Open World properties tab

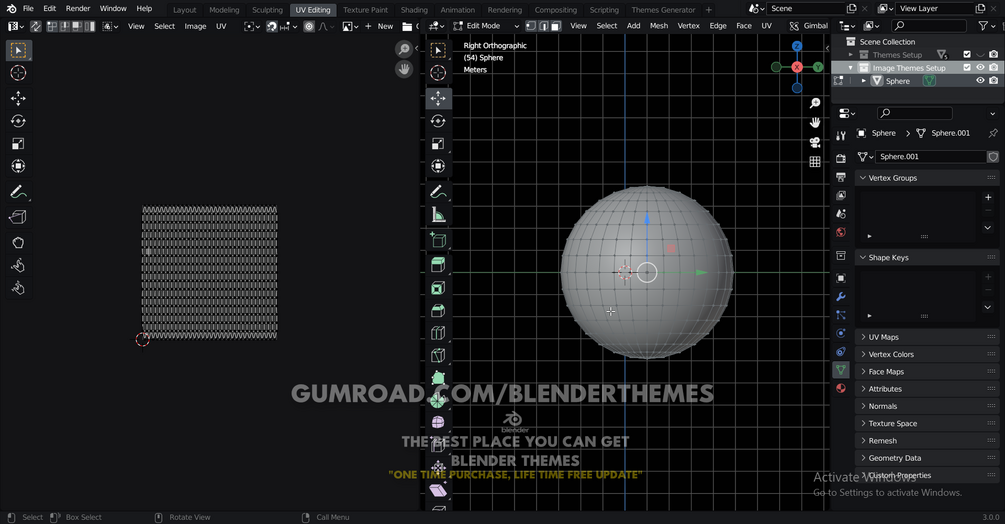[841, 232]
